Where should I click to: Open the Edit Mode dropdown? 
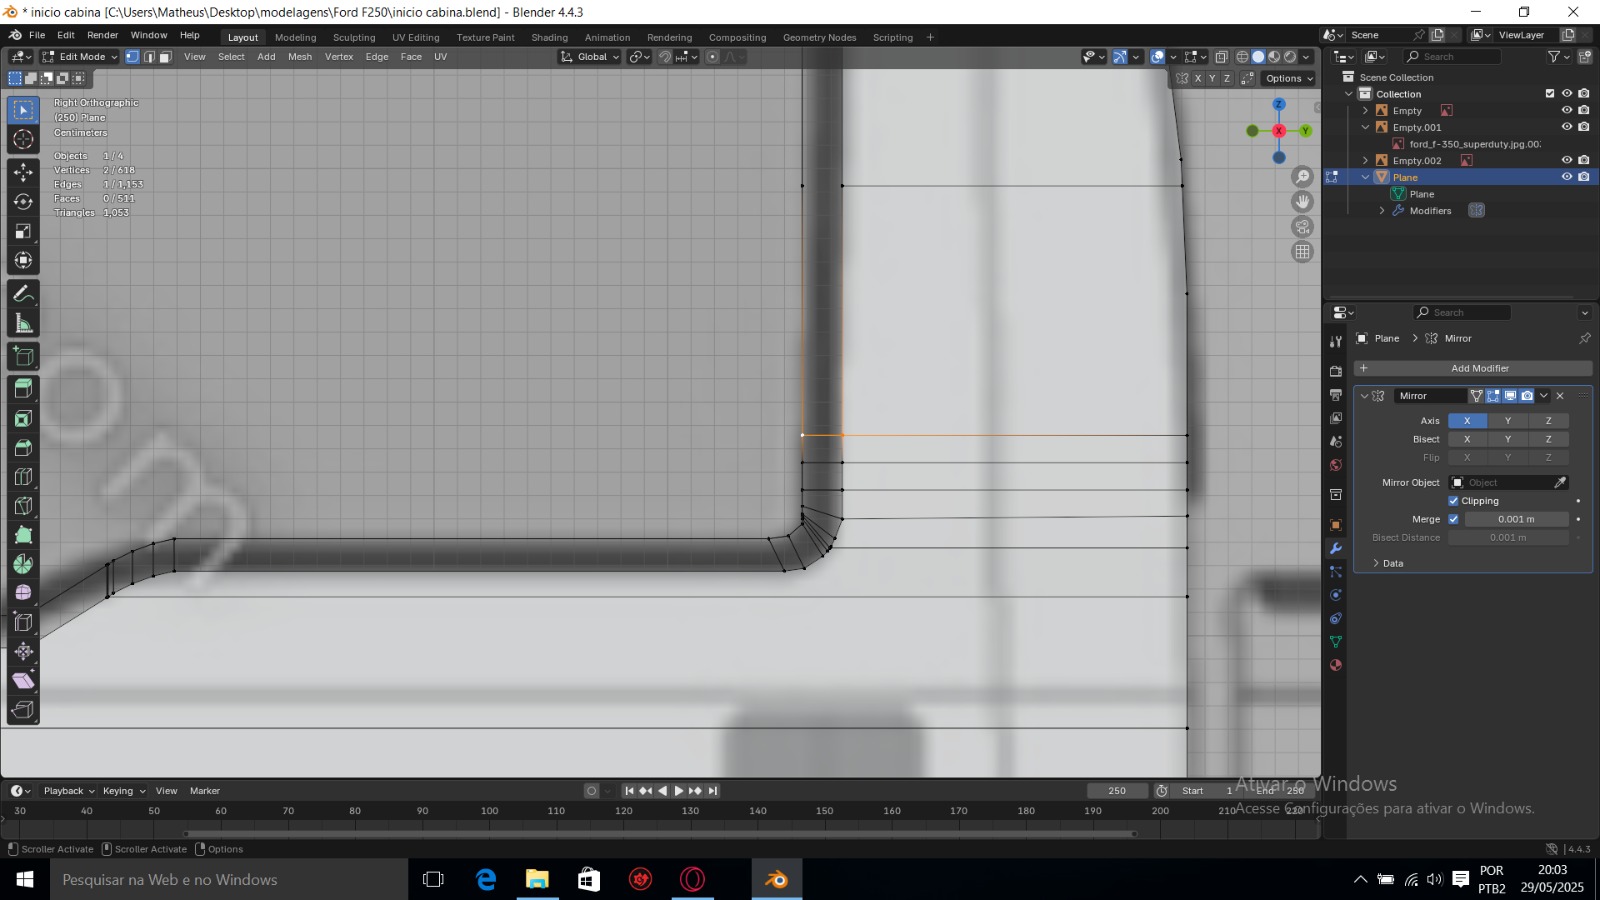[x=79, y=57]
